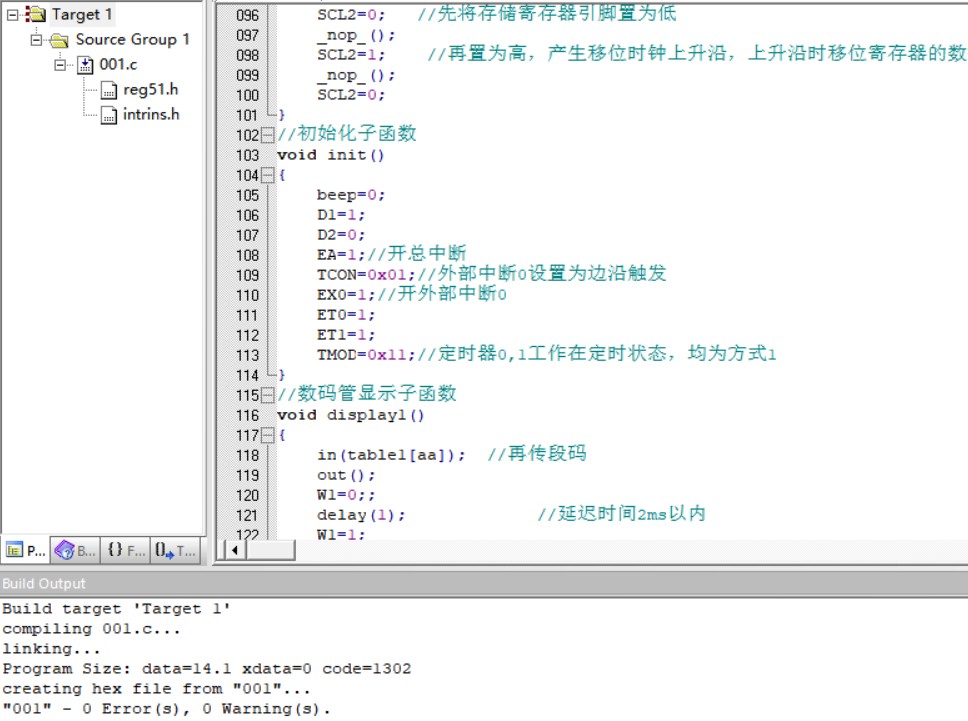The image size is (968, 721).
Task: Click the editor horizontal scrollbar thumb
Action: (270, 550)
